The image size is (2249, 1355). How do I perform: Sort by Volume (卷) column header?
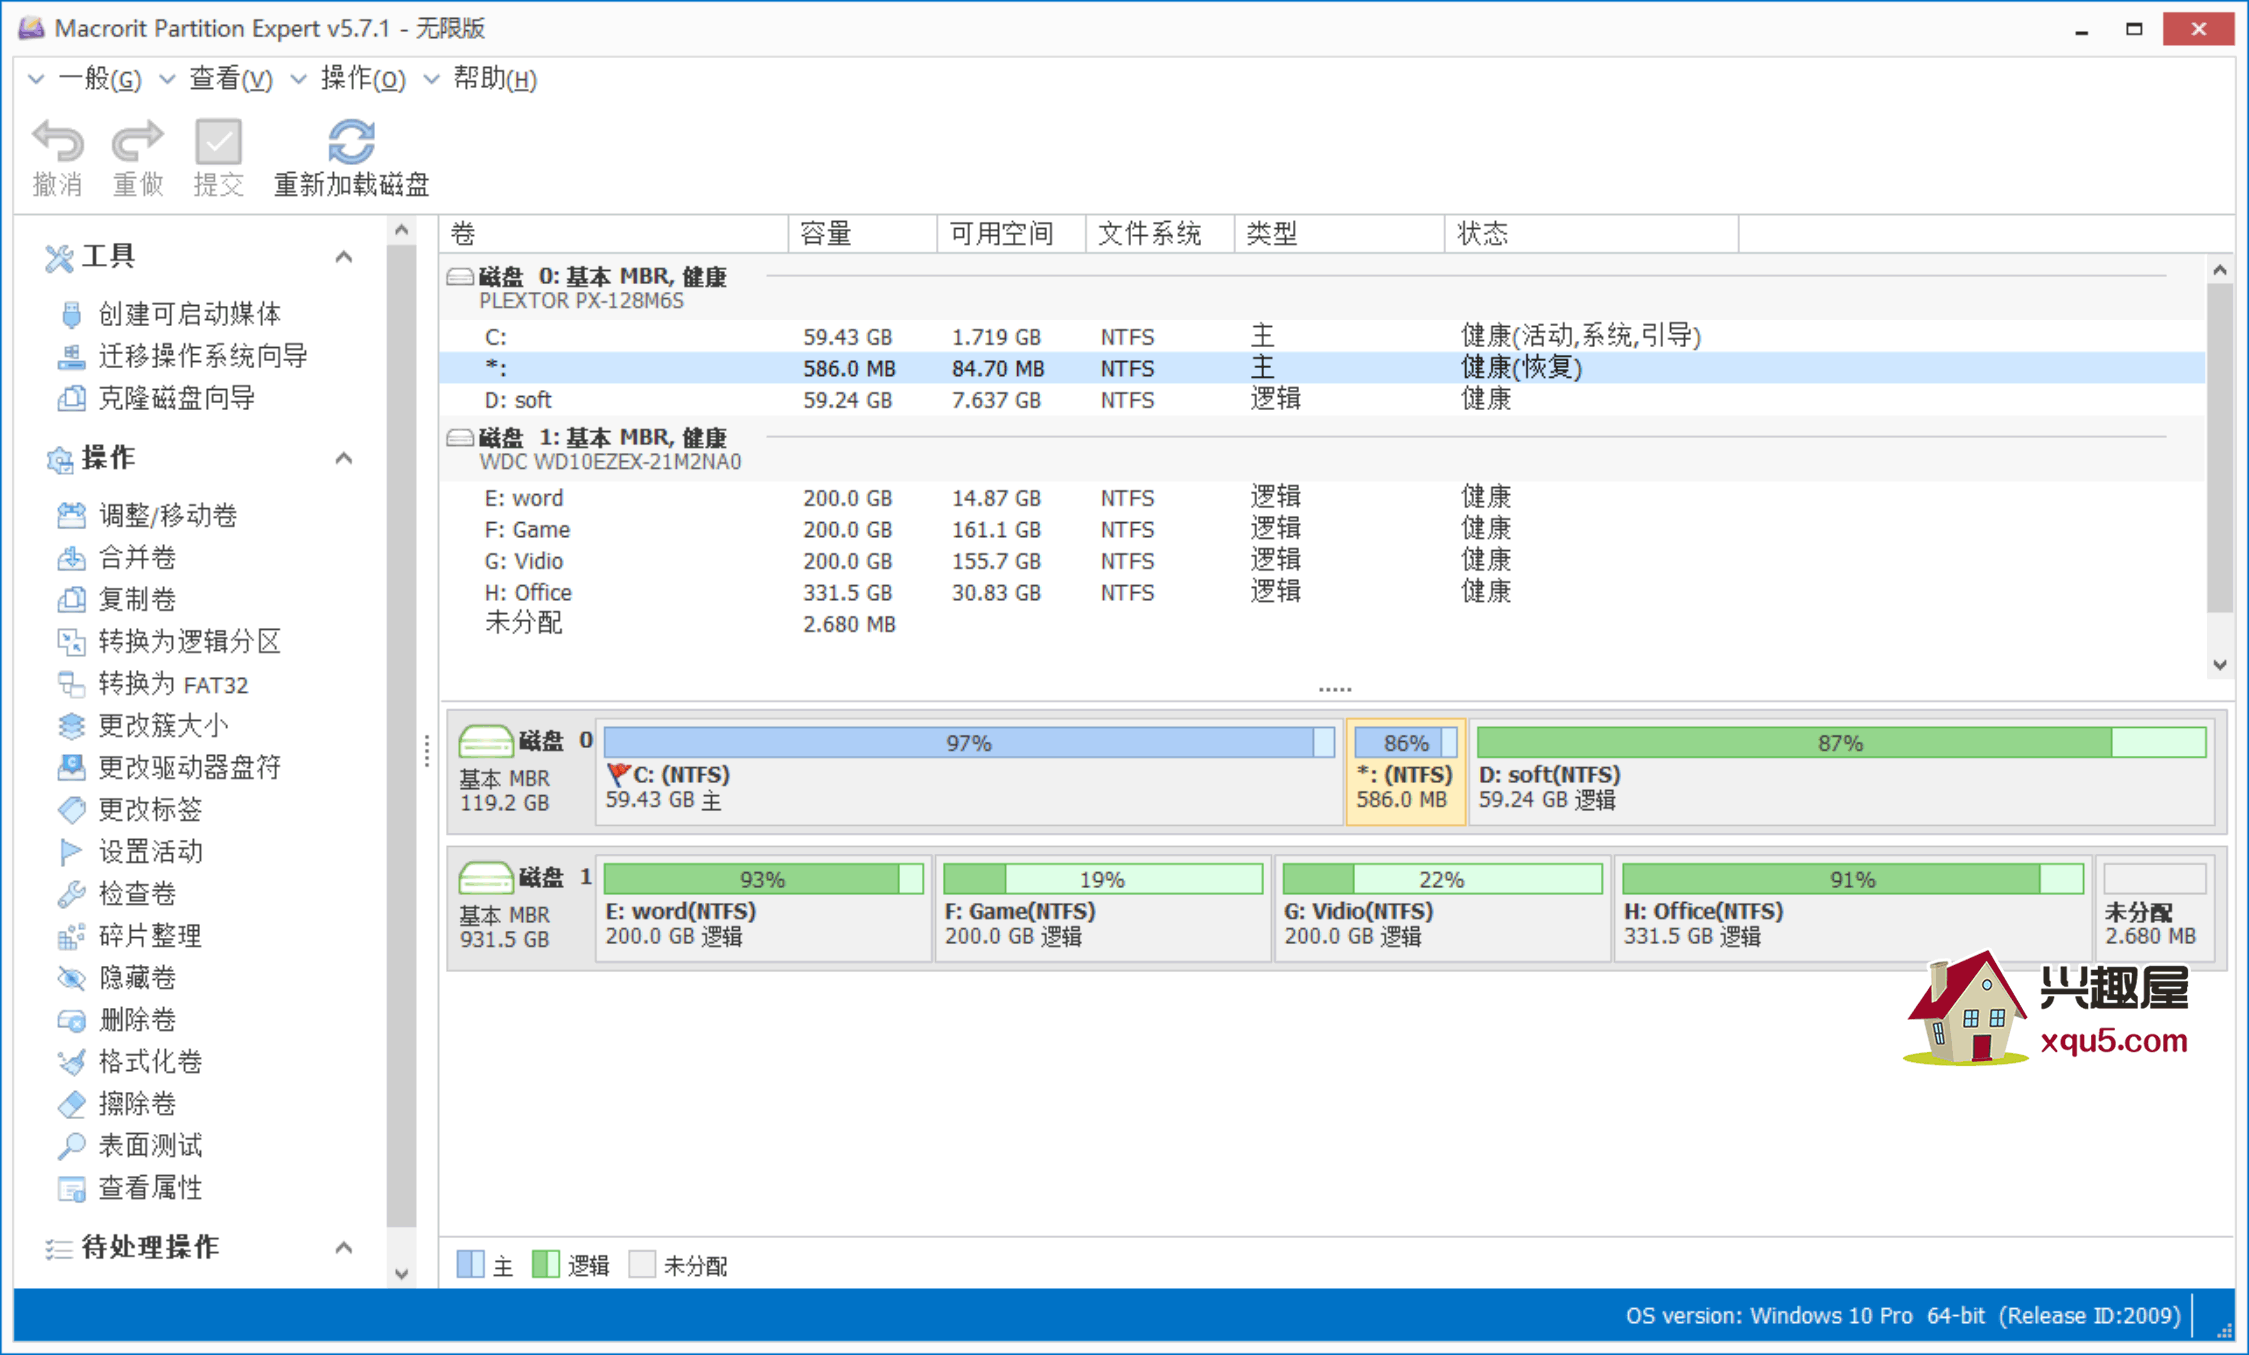coord(614,234)
